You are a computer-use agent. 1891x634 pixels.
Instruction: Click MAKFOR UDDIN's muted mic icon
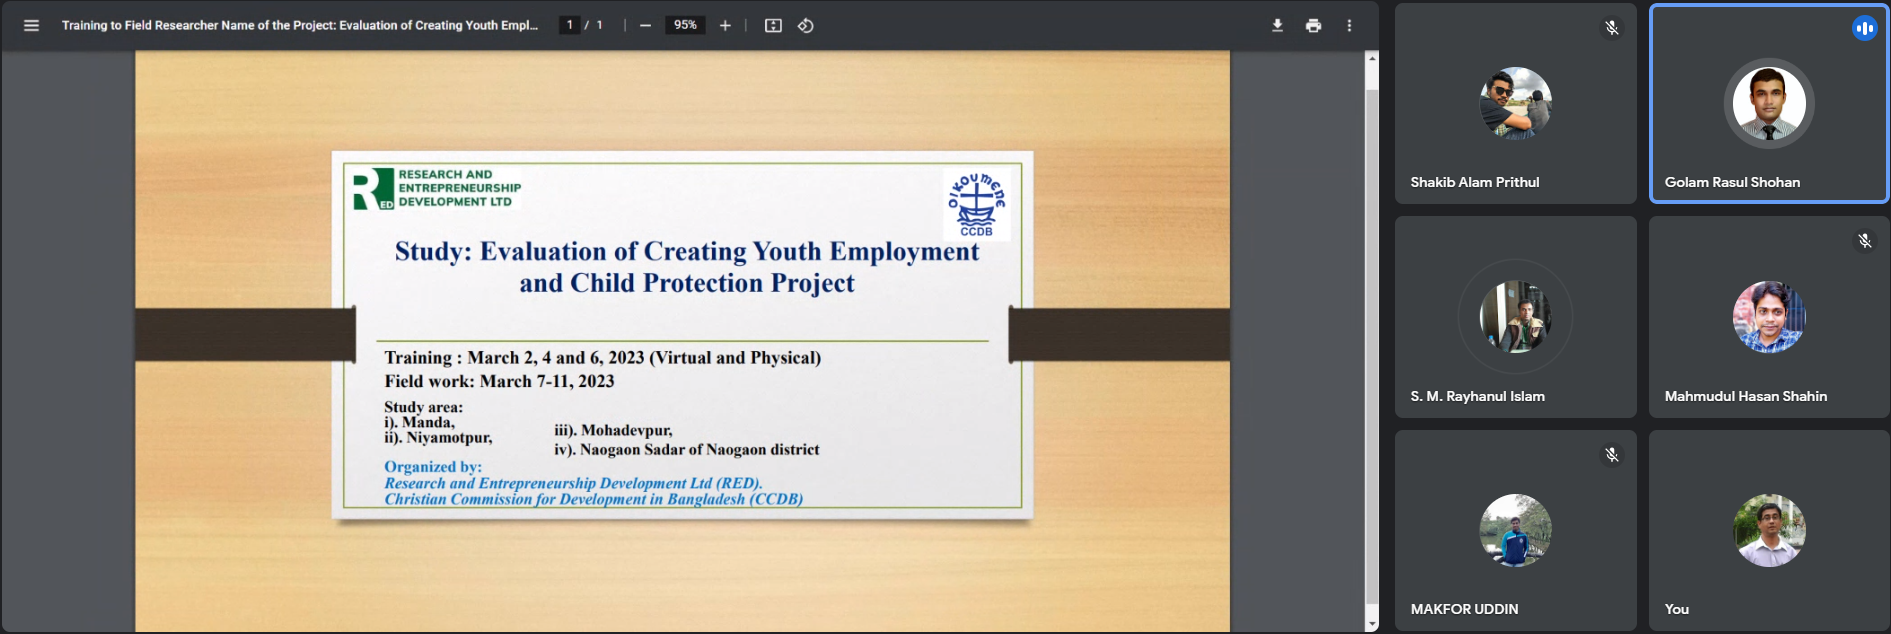pyautogui.click(x=1611, y=455)
